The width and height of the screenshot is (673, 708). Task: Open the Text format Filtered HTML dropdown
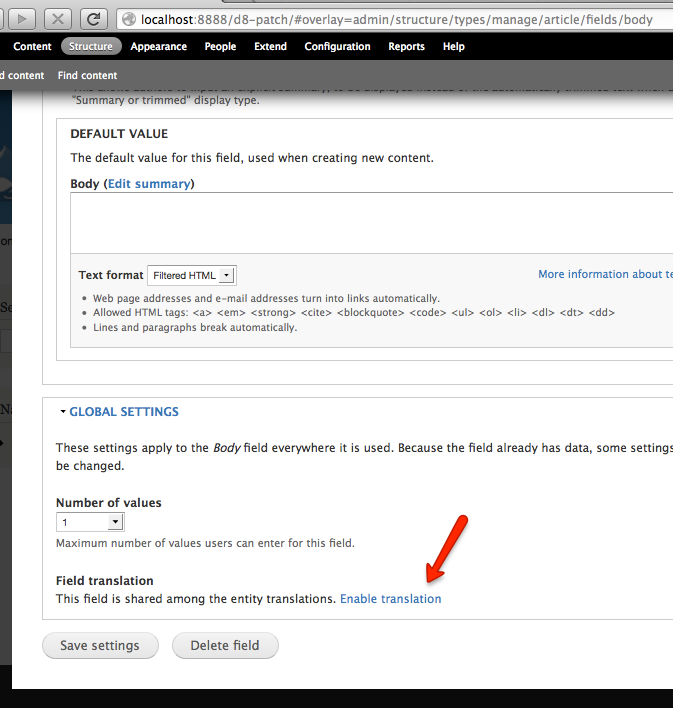pyautogui.click(x=192, y=275)
